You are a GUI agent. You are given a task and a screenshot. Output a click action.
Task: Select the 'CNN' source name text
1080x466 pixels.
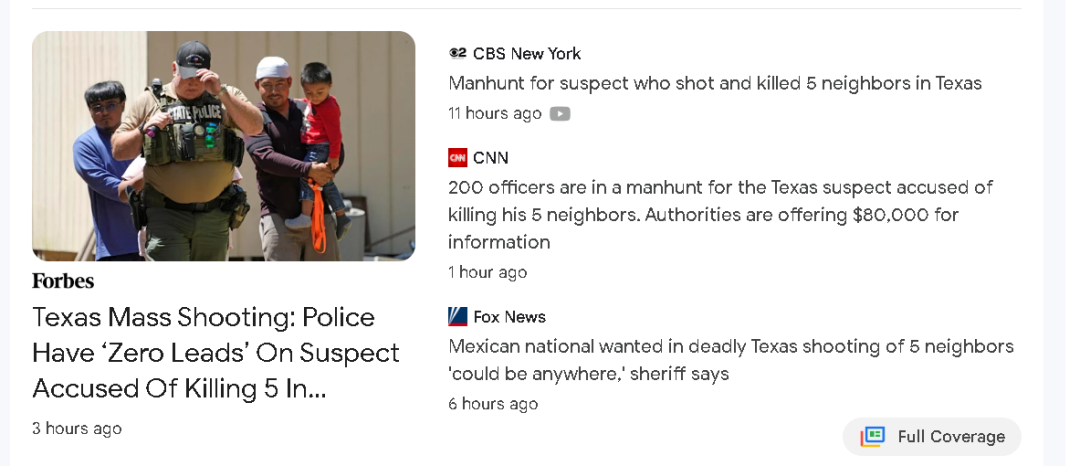[490, 158]
